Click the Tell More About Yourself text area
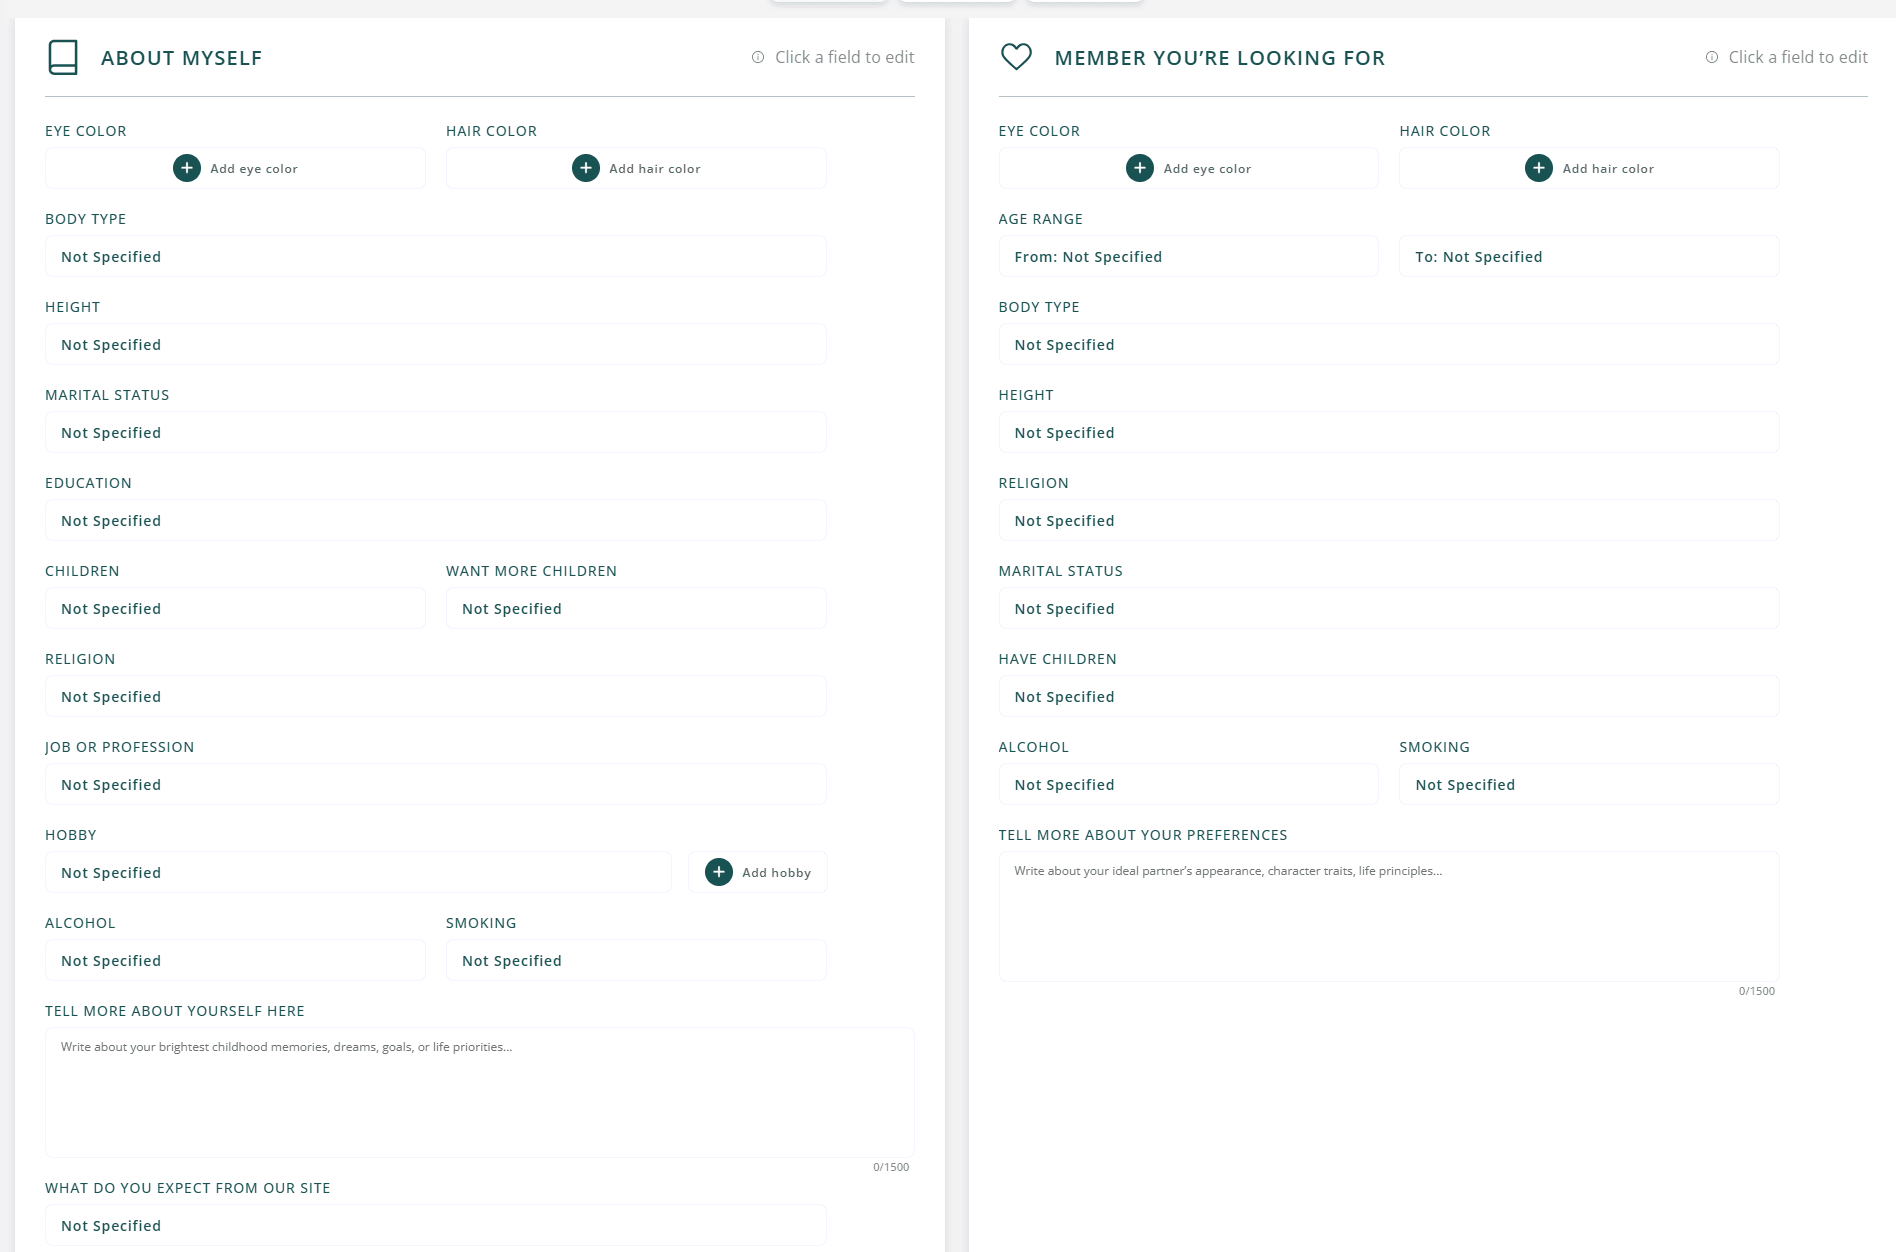This screenshot has width=1896, height=1252. pos(480,1092)
